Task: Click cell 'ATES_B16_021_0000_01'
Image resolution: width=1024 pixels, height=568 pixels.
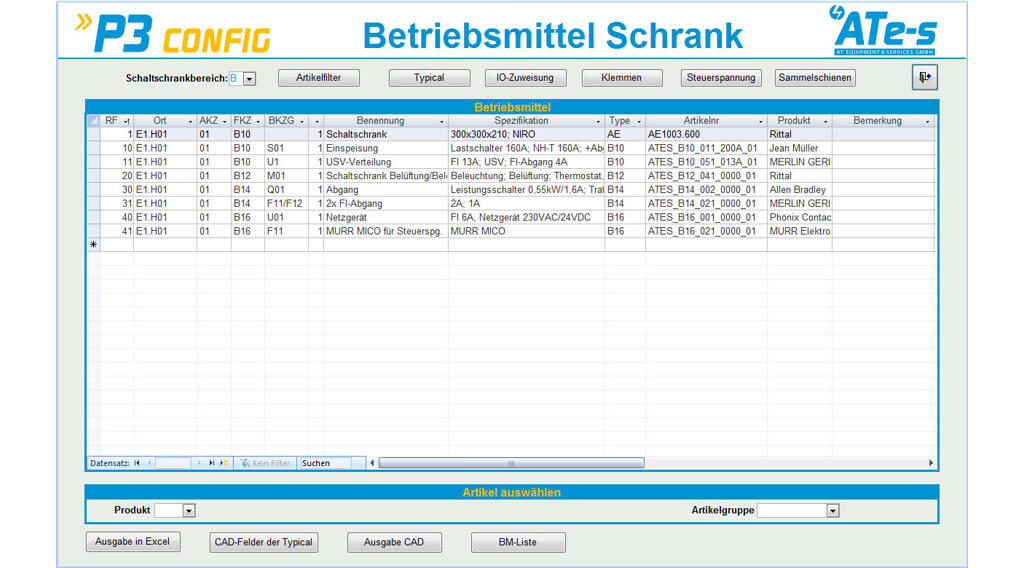Action: (x=706, y=231)
